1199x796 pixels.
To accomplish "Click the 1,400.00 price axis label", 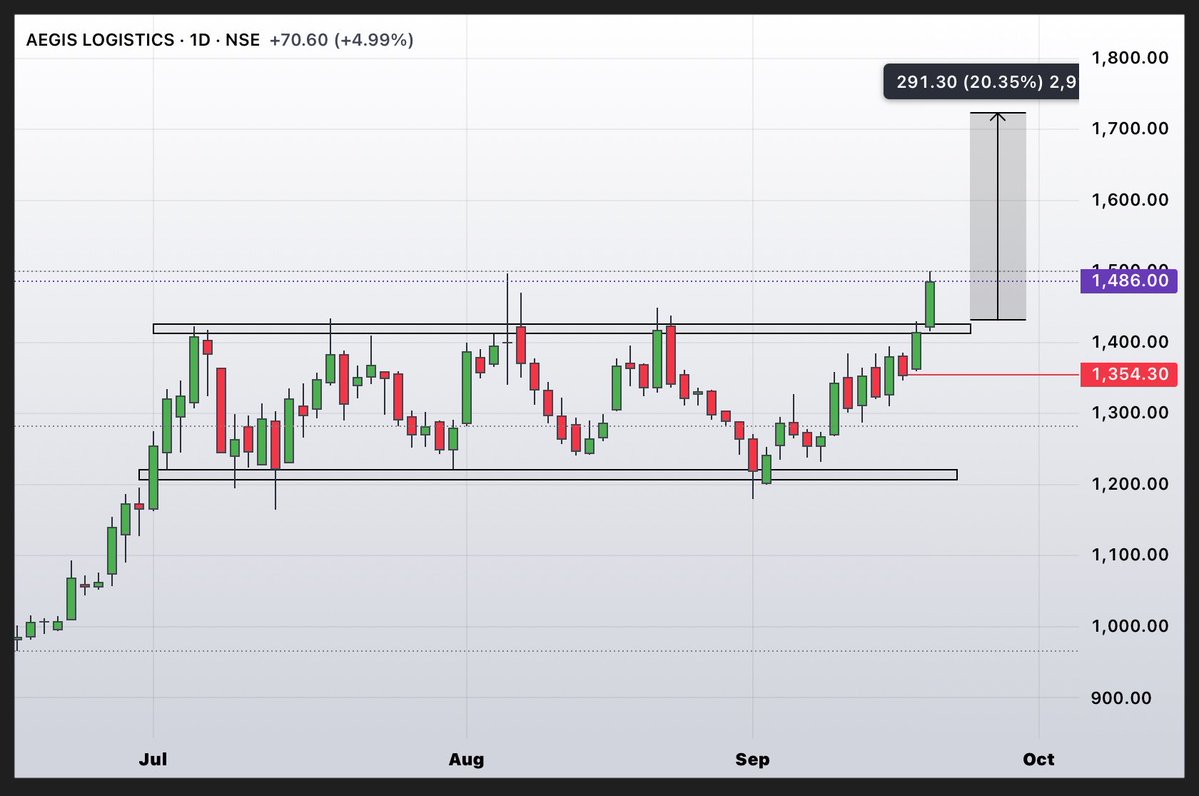I will point(1129,342).
